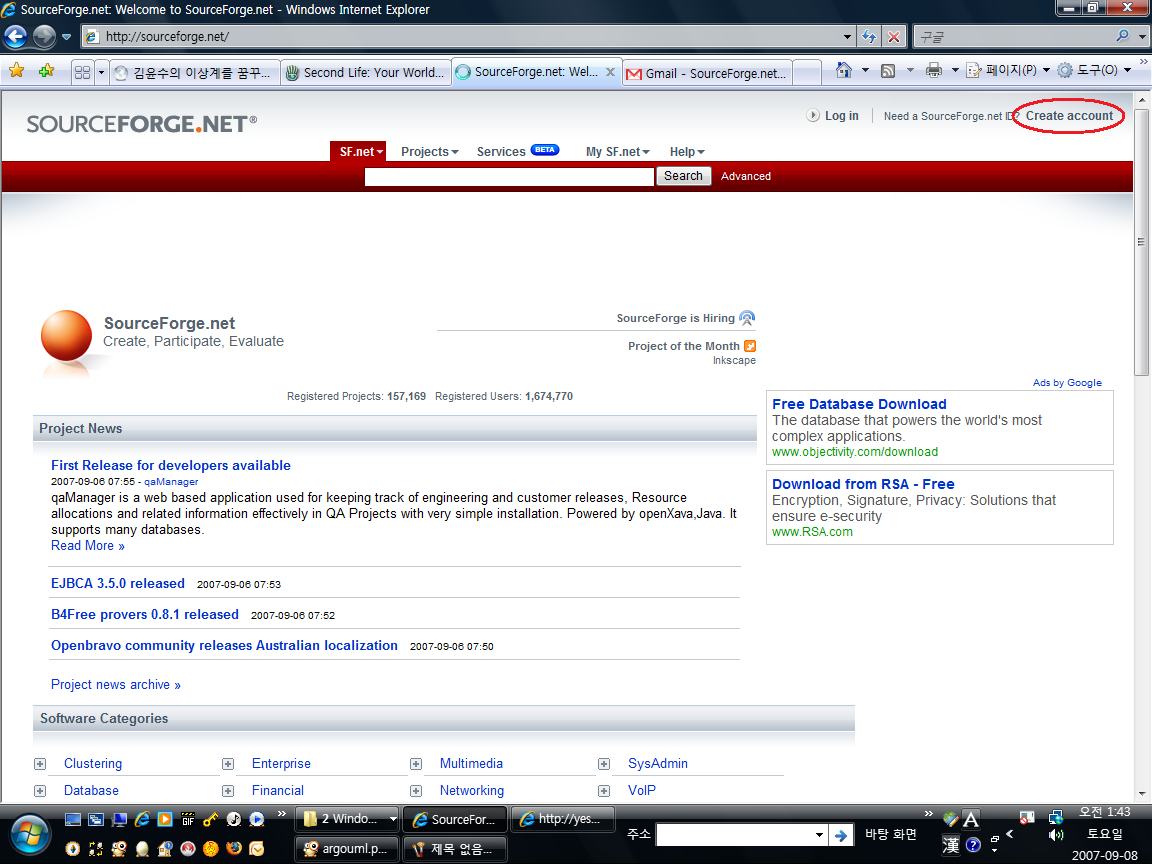Click the volume speaker tray icon
Viewport: 1152px width, 864px height.
point(1056,835)
